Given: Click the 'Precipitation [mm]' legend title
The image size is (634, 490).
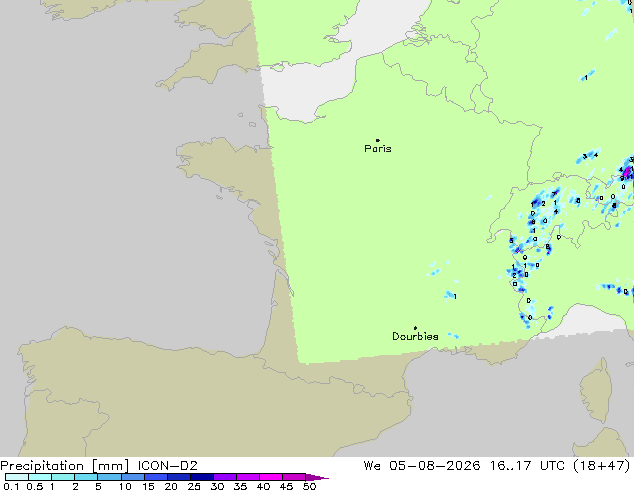Looking at the screenshot, I should tap(65, 466).
